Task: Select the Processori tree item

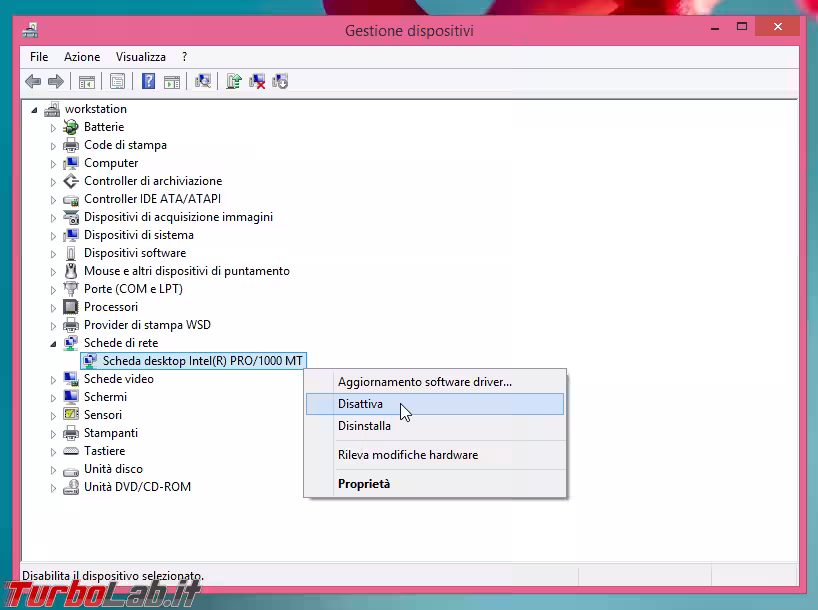Action: pos(110,307)
